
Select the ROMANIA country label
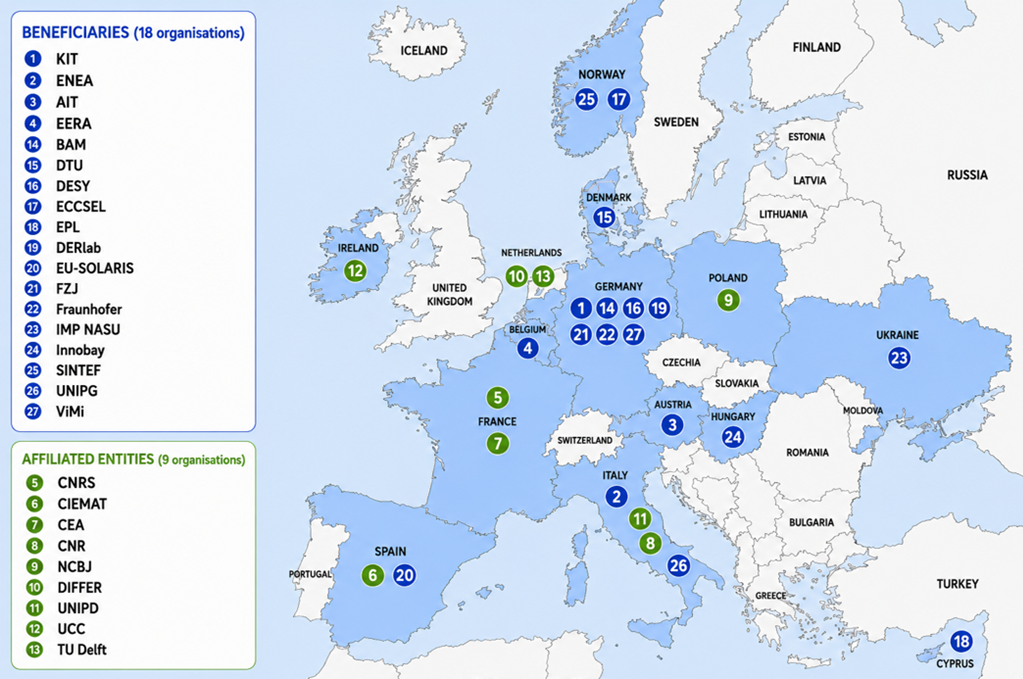[808, 452]
